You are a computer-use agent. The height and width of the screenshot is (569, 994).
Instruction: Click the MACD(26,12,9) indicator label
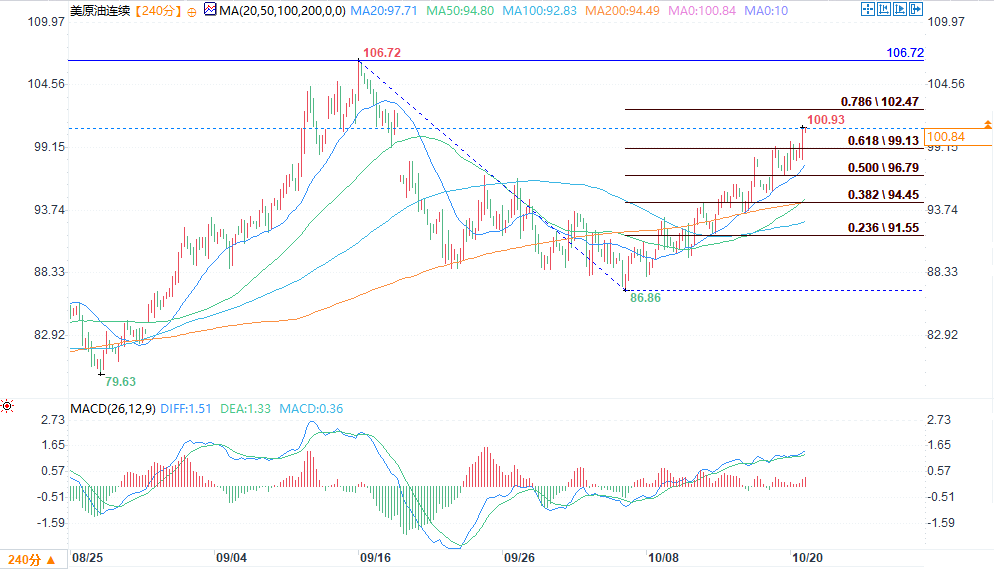113,409
